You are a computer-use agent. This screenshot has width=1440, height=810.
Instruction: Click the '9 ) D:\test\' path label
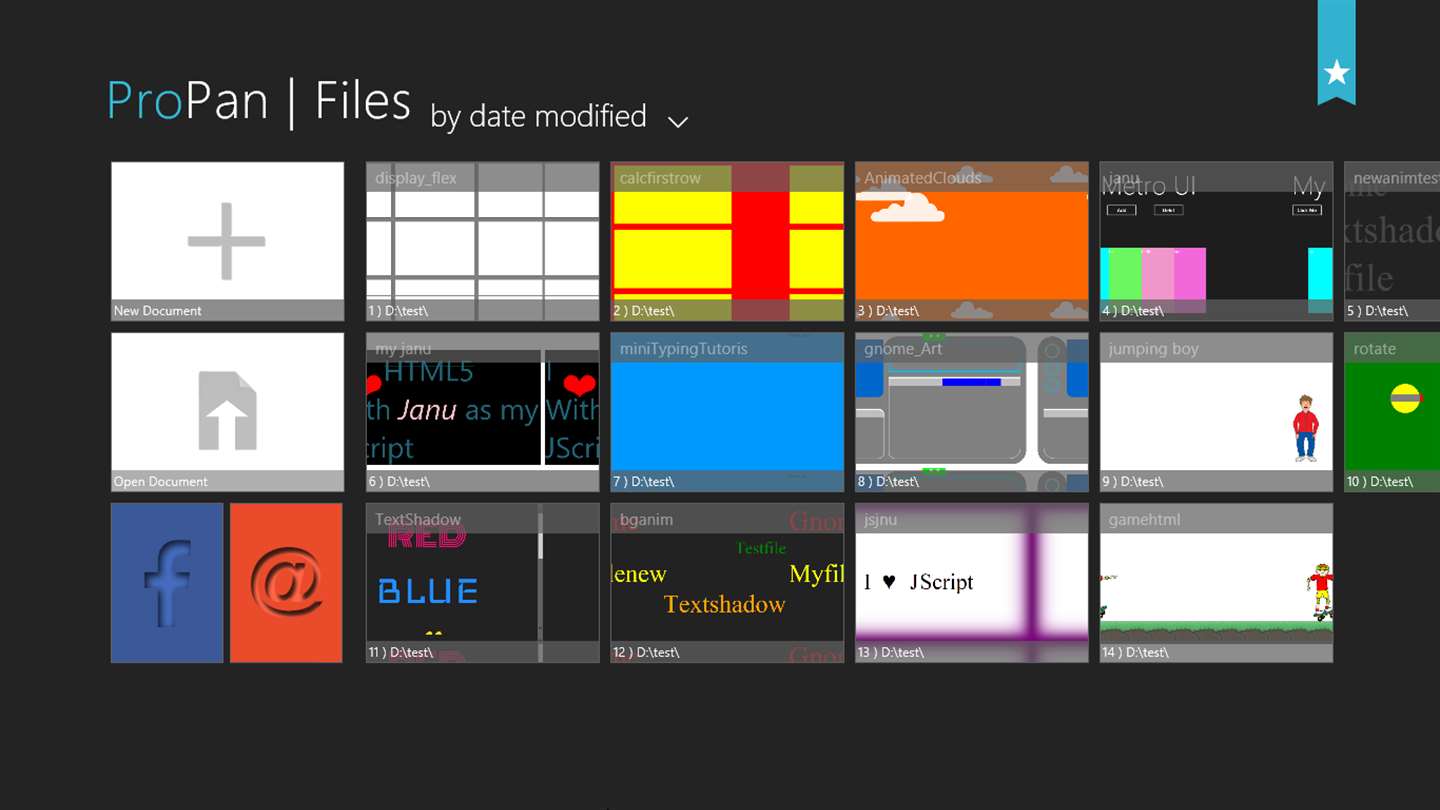(x=1133, y=482)
